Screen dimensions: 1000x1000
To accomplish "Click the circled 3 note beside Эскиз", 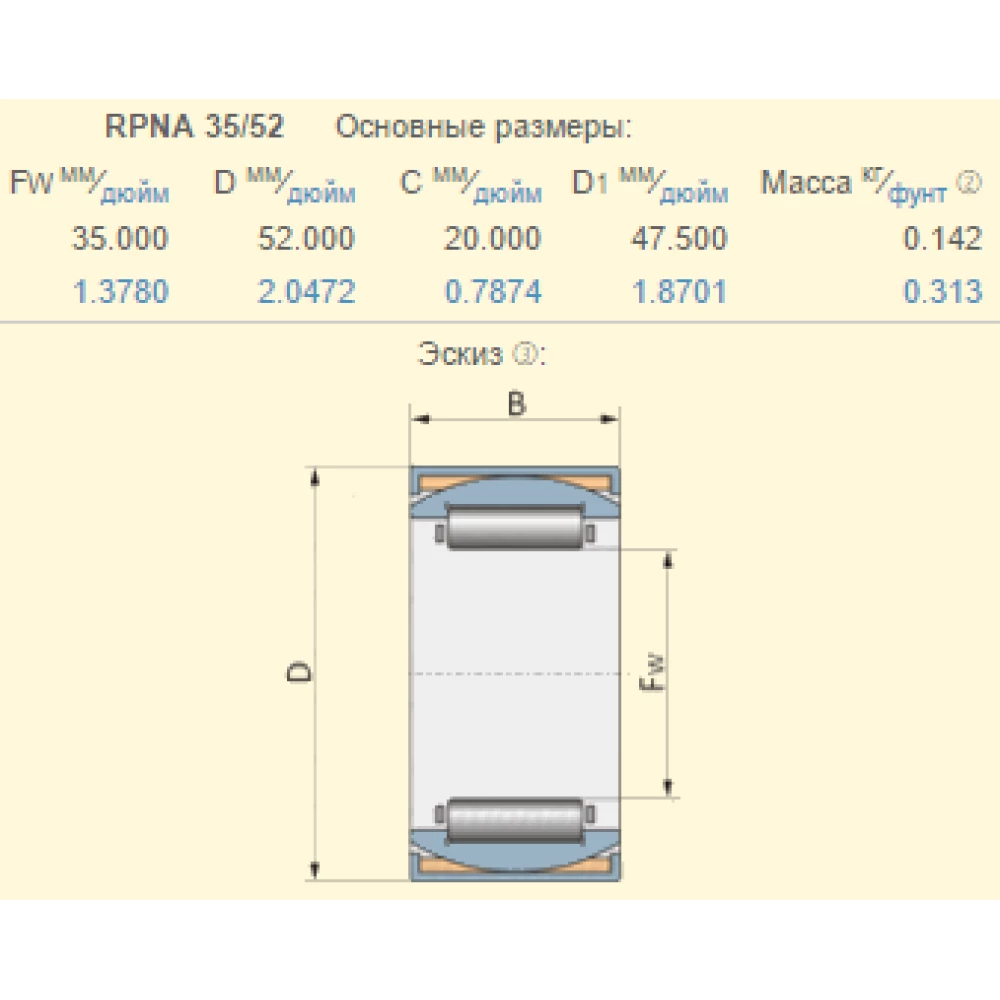I will click(x=526, y=353).
